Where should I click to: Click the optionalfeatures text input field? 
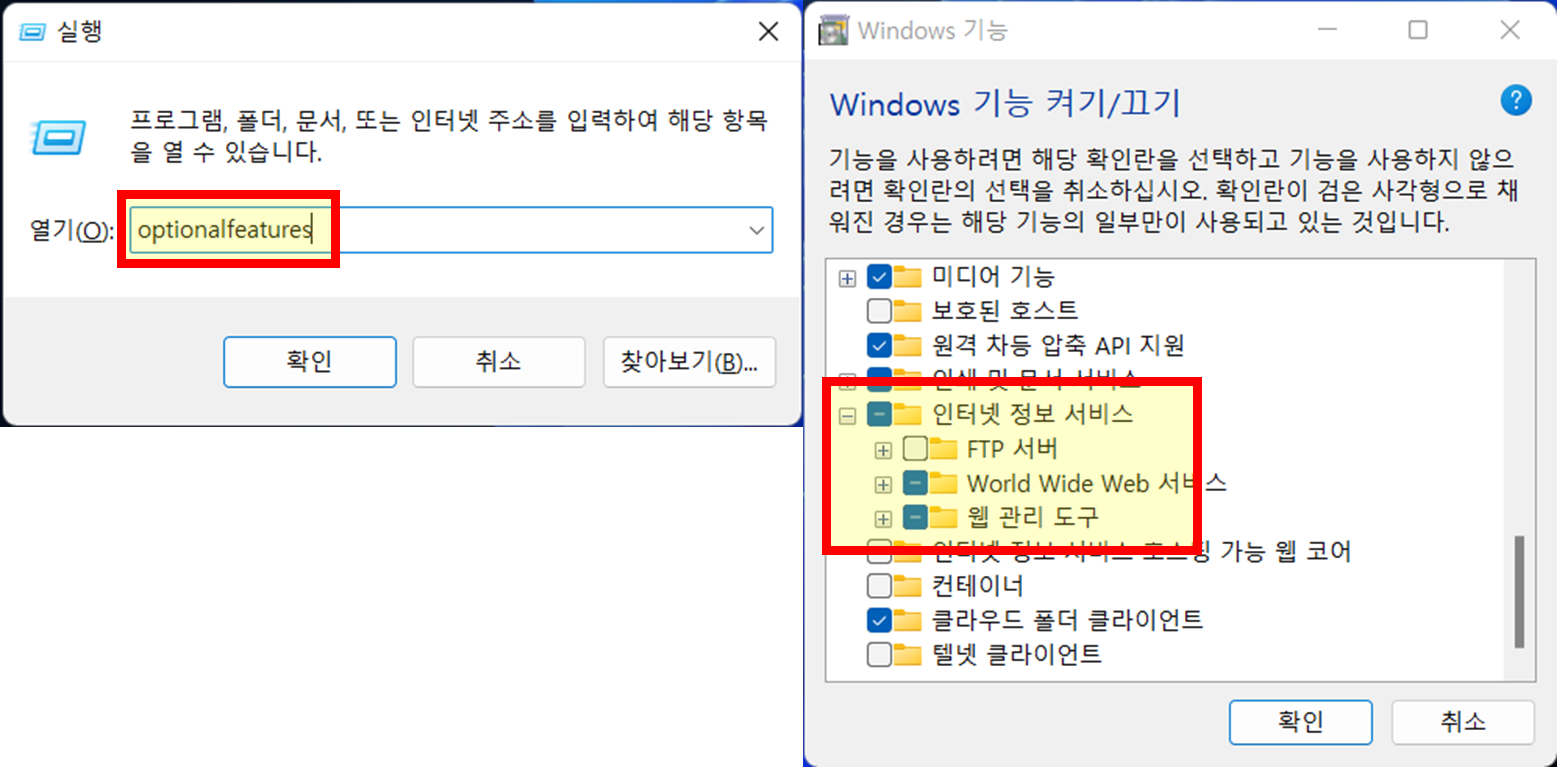[x=451, y=230]
